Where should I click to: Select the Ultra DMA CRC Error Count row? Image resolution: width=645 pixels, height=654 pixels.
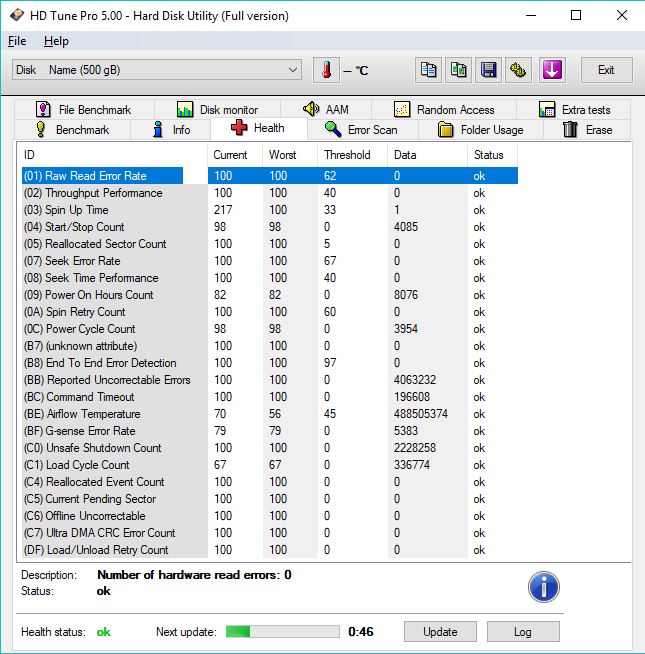[x=270, y=533]
